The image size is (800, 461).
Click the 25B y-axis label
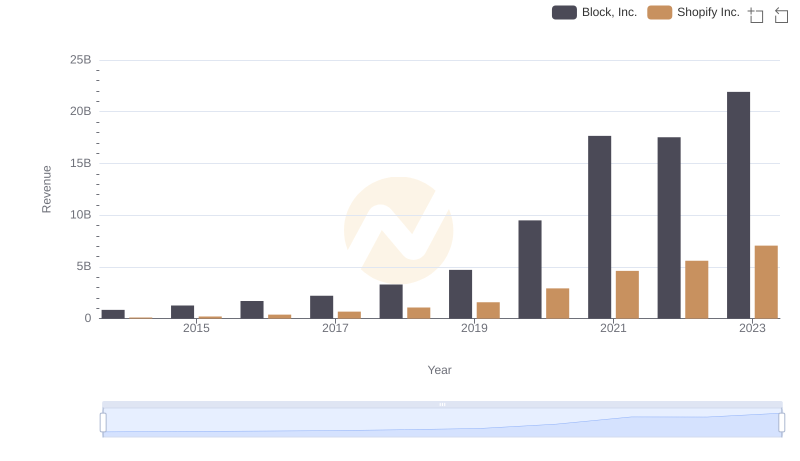pyautogui.click(x=81, y=60)
